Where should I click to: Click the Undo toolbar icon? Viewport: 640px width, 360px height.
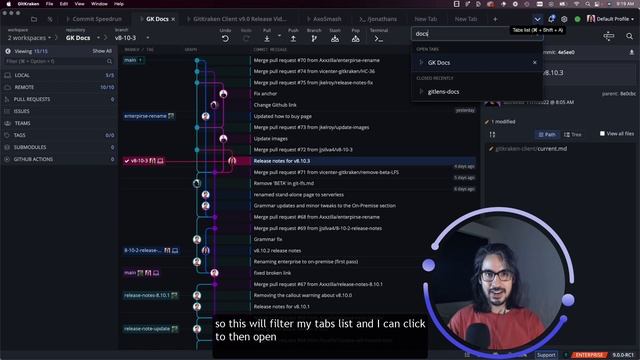[225, 38]
